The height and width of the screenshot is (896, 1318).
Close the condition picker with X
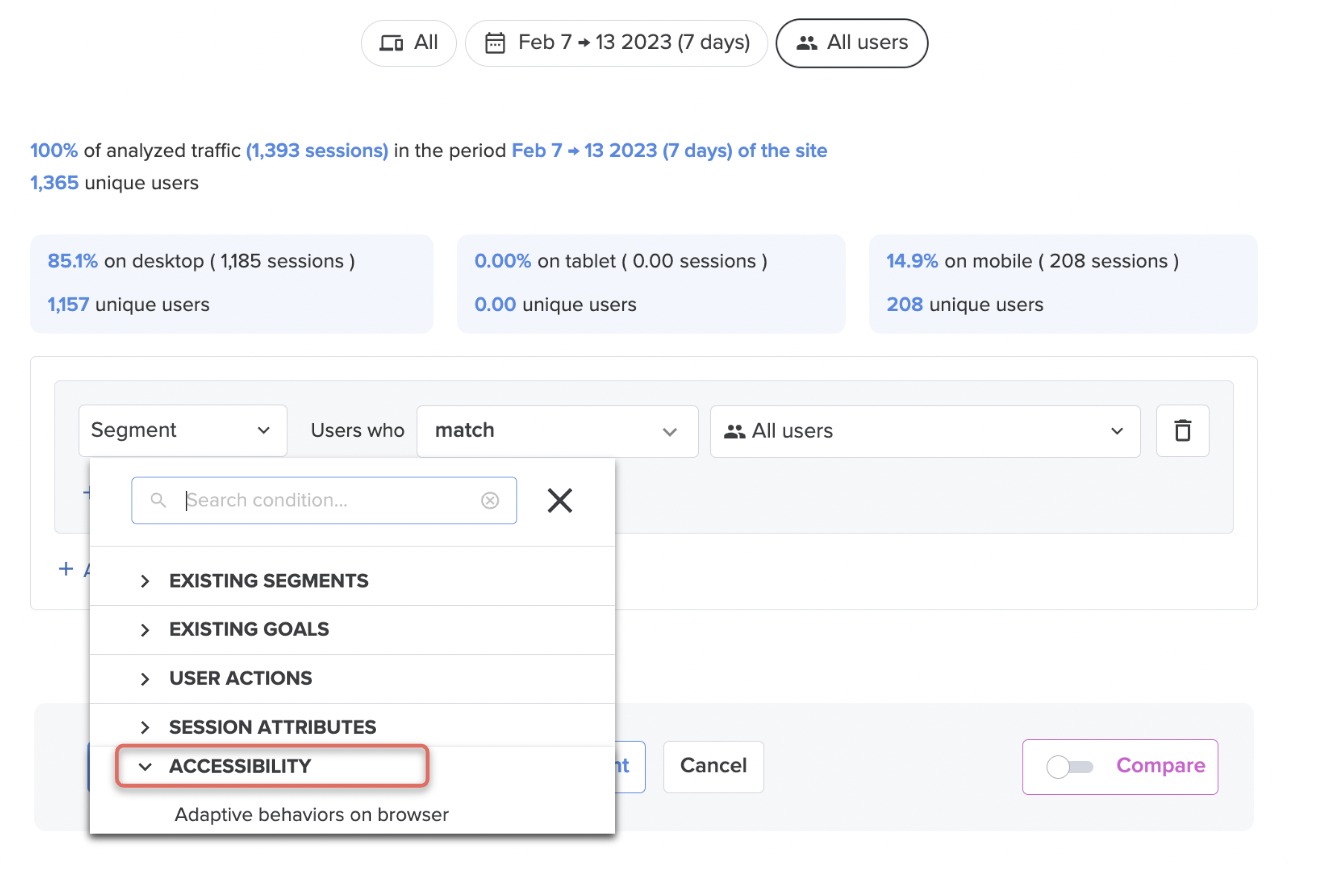pyautogui.click(x=560, y=500)
